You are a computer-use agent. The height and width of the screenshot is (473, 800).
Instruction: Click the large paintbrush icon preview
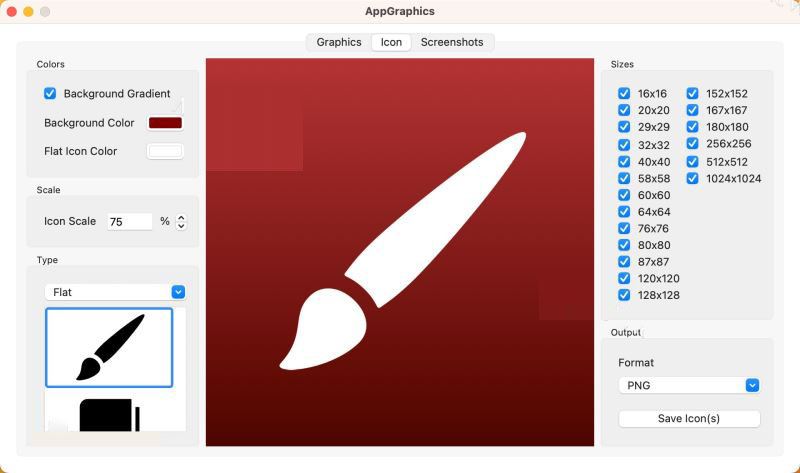pyautogui.click(x=400, y=252)
